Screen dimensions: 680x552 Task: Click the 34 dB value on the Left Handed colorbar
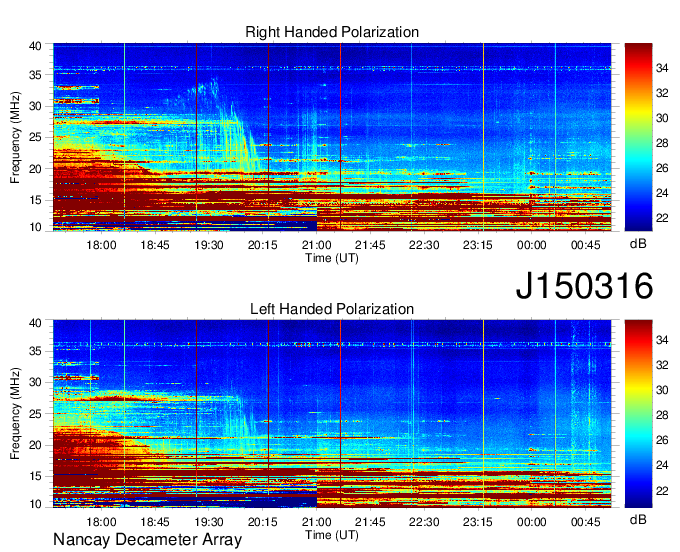click(x=662, y=340)
